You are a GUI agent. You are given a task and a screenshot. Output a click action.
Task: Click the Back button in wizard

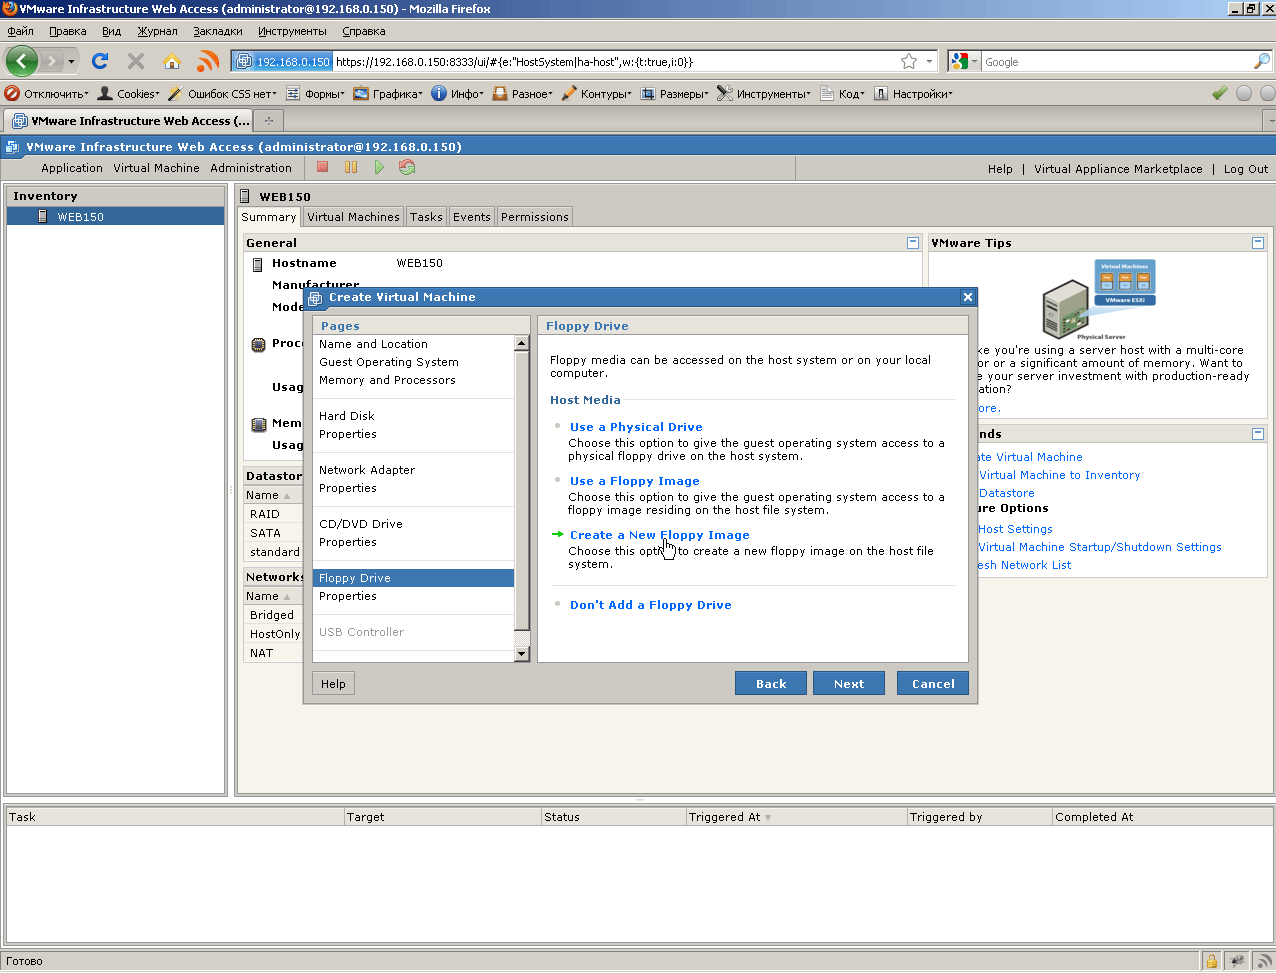[x=771, y=683]
